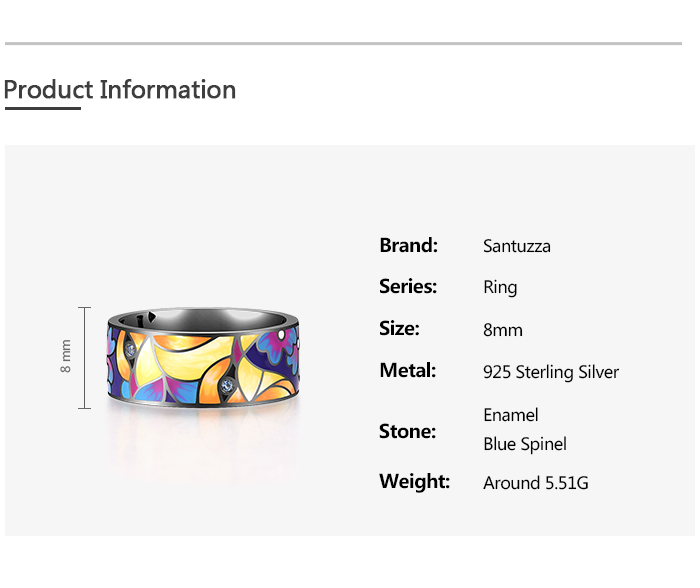Select the Enamel stone value
The width and height of the screenshot is (700, 588).
(510, 415)
